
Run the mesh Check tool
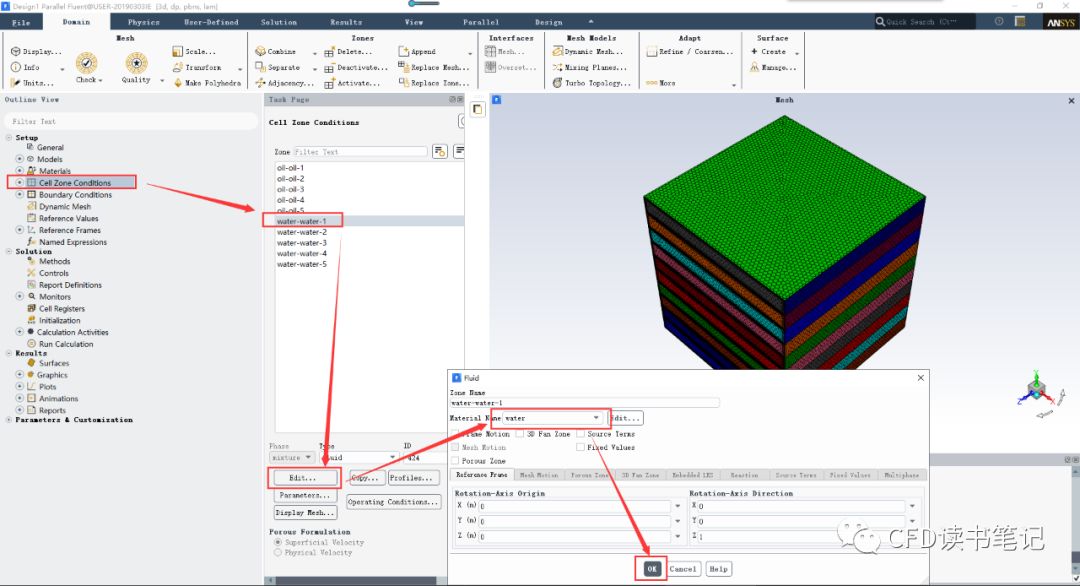pyautogui.click(x=86, y=67)
